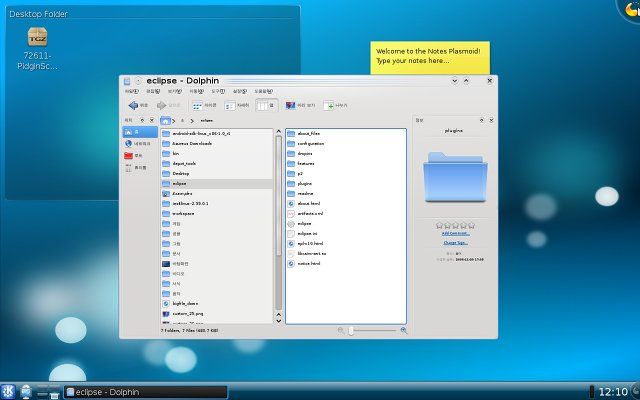Select the artifacts.xml file
Screen dimensions: 640x400
tap(305, 213)
